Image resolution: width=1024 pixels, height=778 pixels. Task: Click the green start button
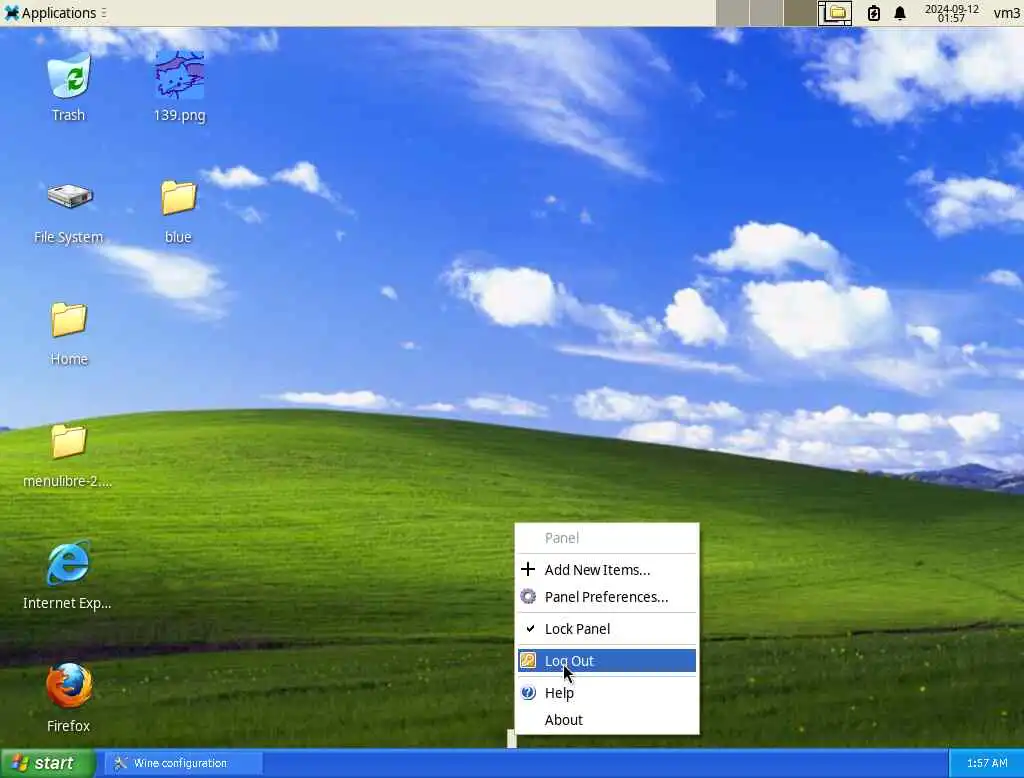pyautogui.click(x=48, y=763)
